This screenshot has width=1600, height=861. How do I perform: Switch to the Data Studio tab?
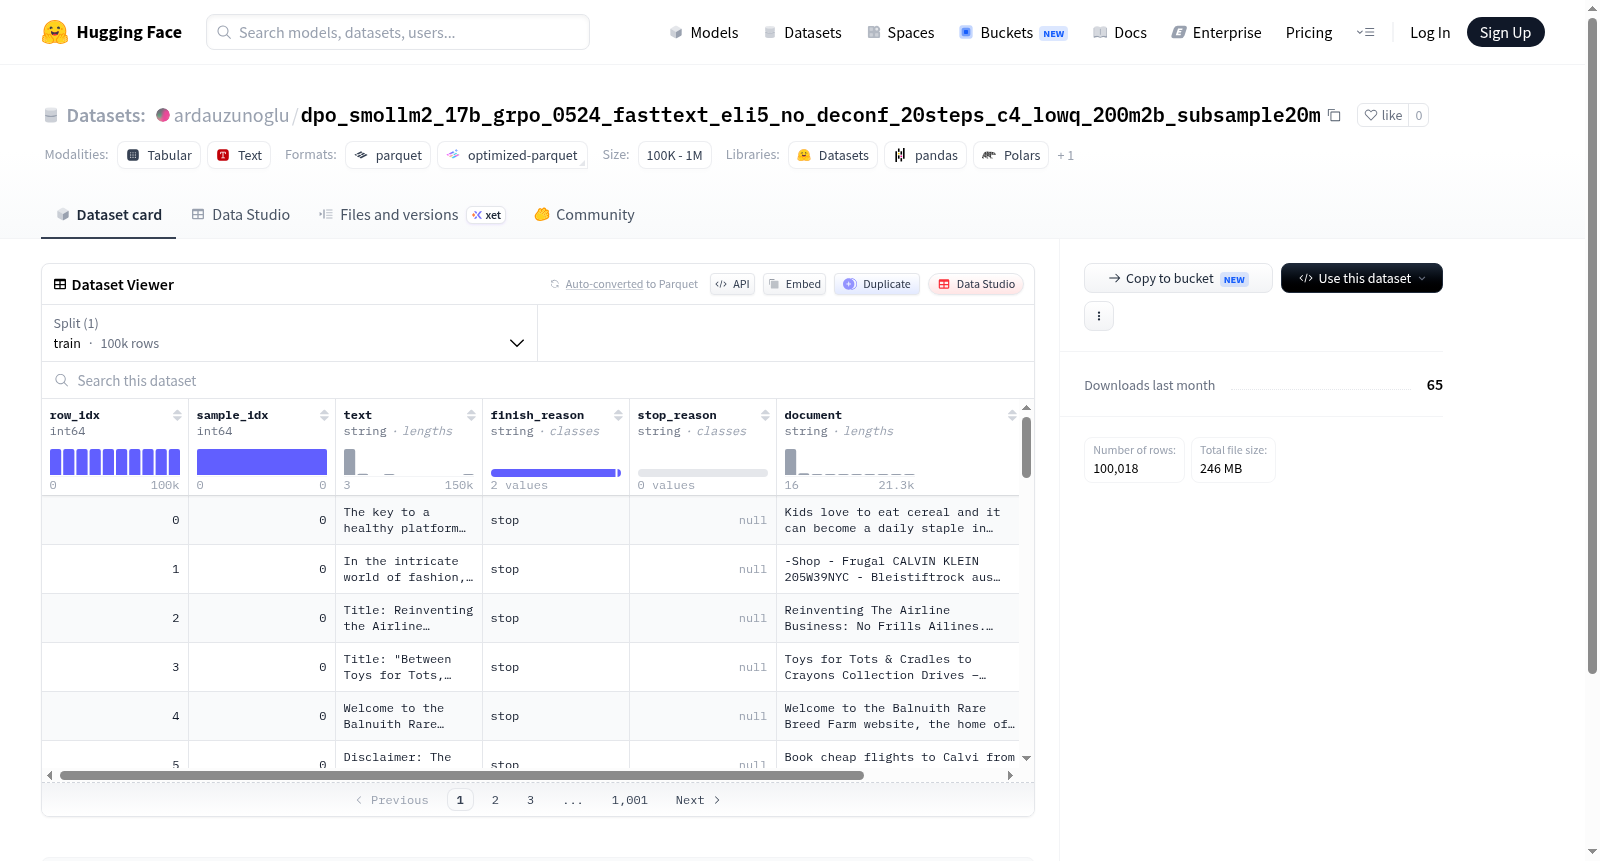[x=241, y=215]
